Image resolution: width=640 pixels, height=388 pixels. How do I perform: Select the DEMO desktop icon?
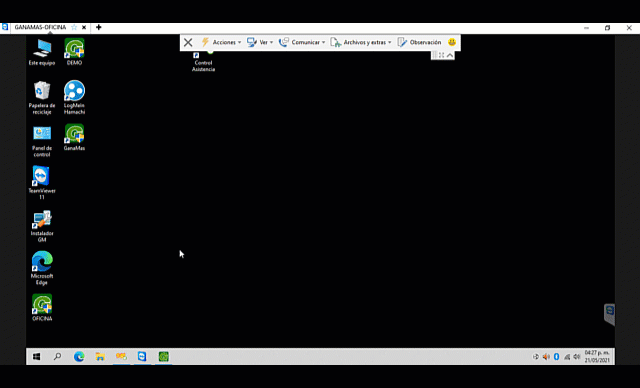(x=74, y=52)
